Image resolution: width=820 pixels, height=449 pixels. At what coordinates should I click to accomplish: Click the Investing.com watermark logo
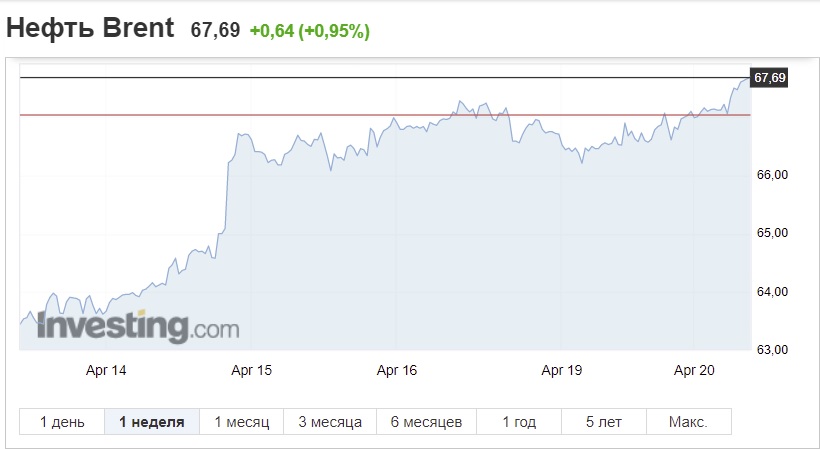click(138, 327)
